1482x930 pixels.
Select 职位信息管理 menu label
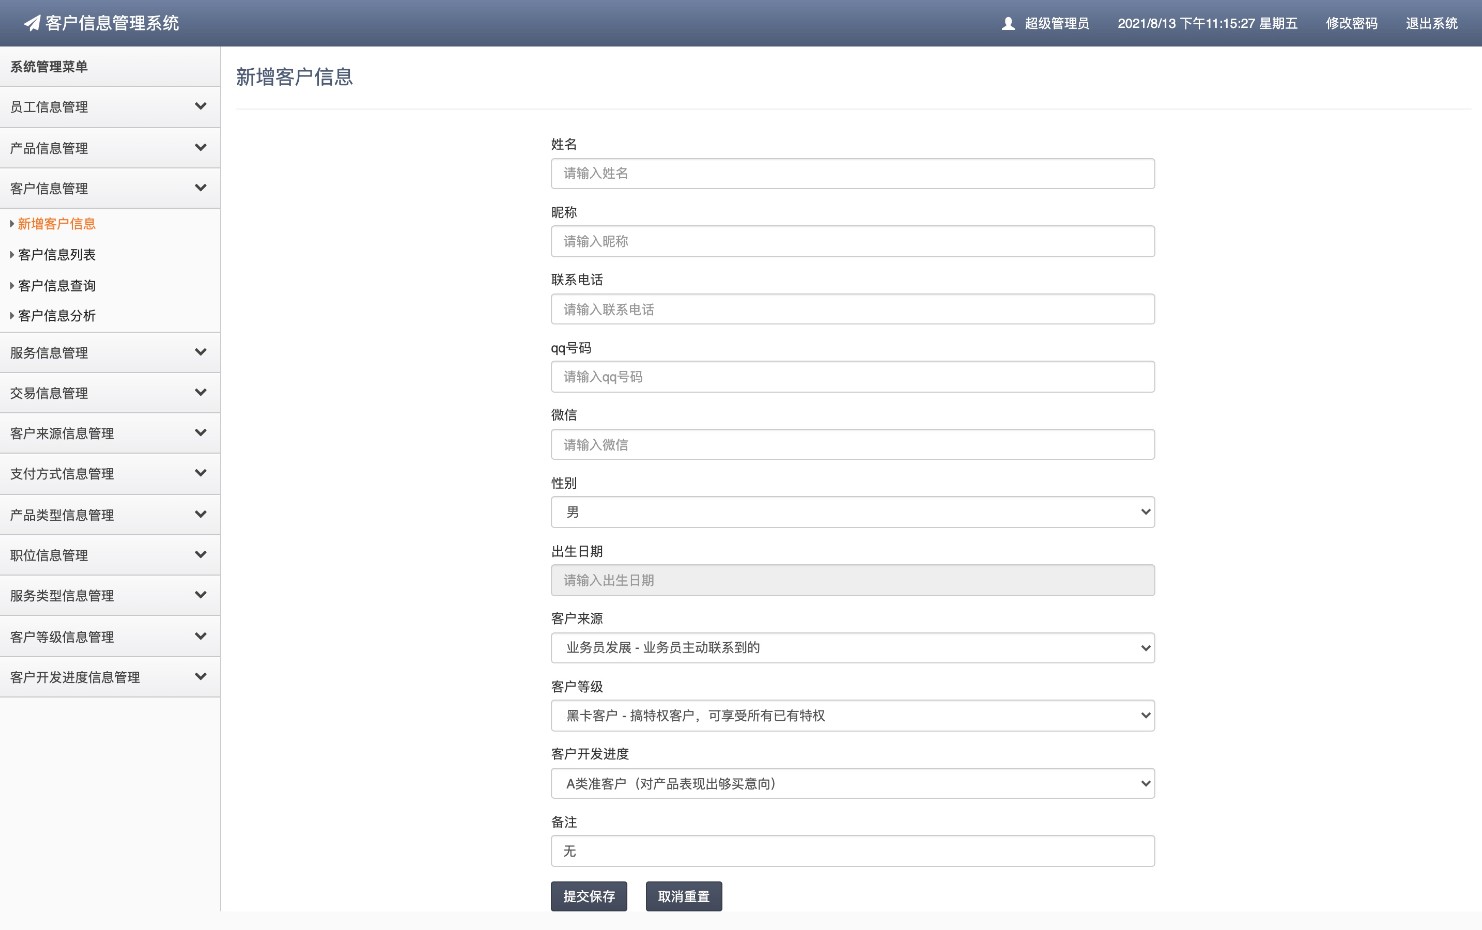point(49,555)
